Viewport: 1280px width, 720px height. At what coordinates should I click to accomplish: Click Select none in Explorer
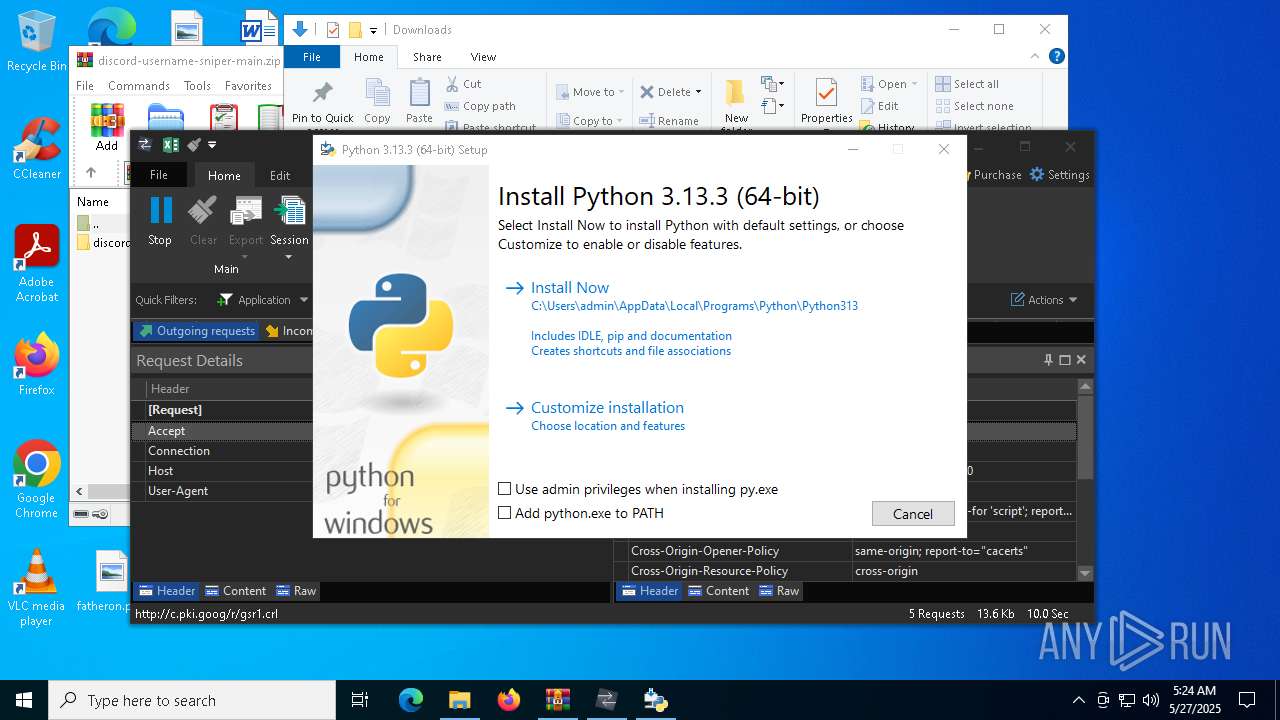tap(975, 106)
